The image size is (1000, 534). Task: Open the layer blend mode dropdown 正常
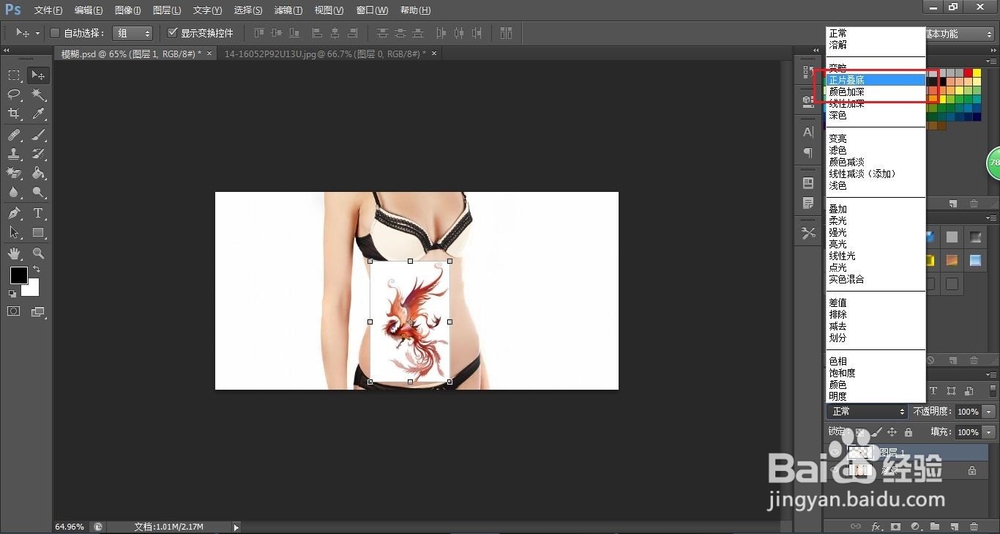coord(867,412)
